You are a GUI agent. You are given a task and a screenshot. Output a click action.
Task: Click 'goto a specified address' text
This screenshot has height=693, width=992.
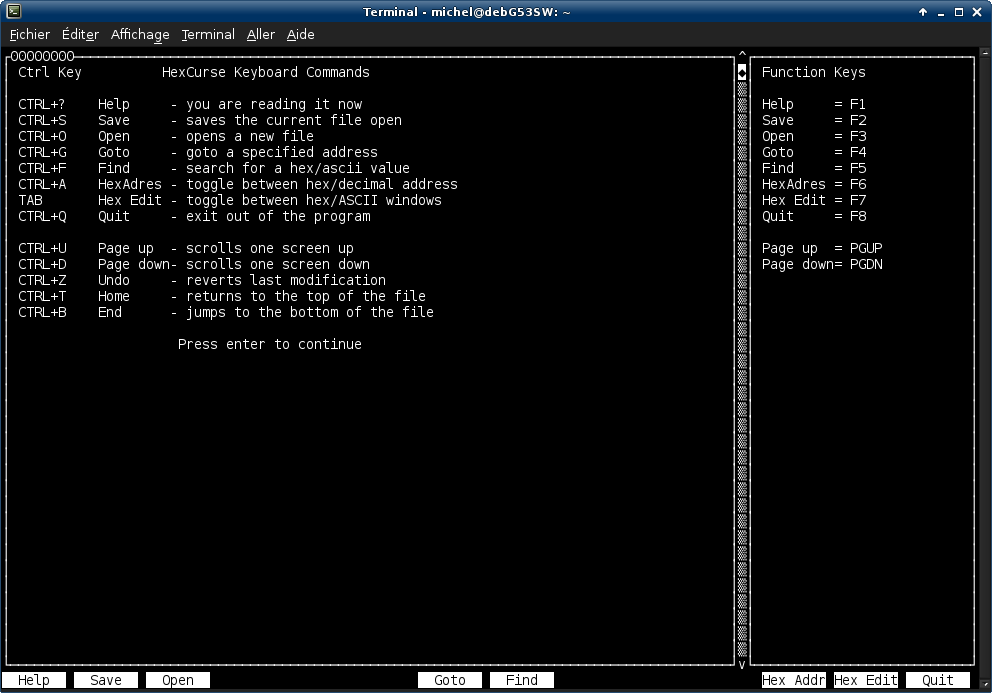coord(282,153)
